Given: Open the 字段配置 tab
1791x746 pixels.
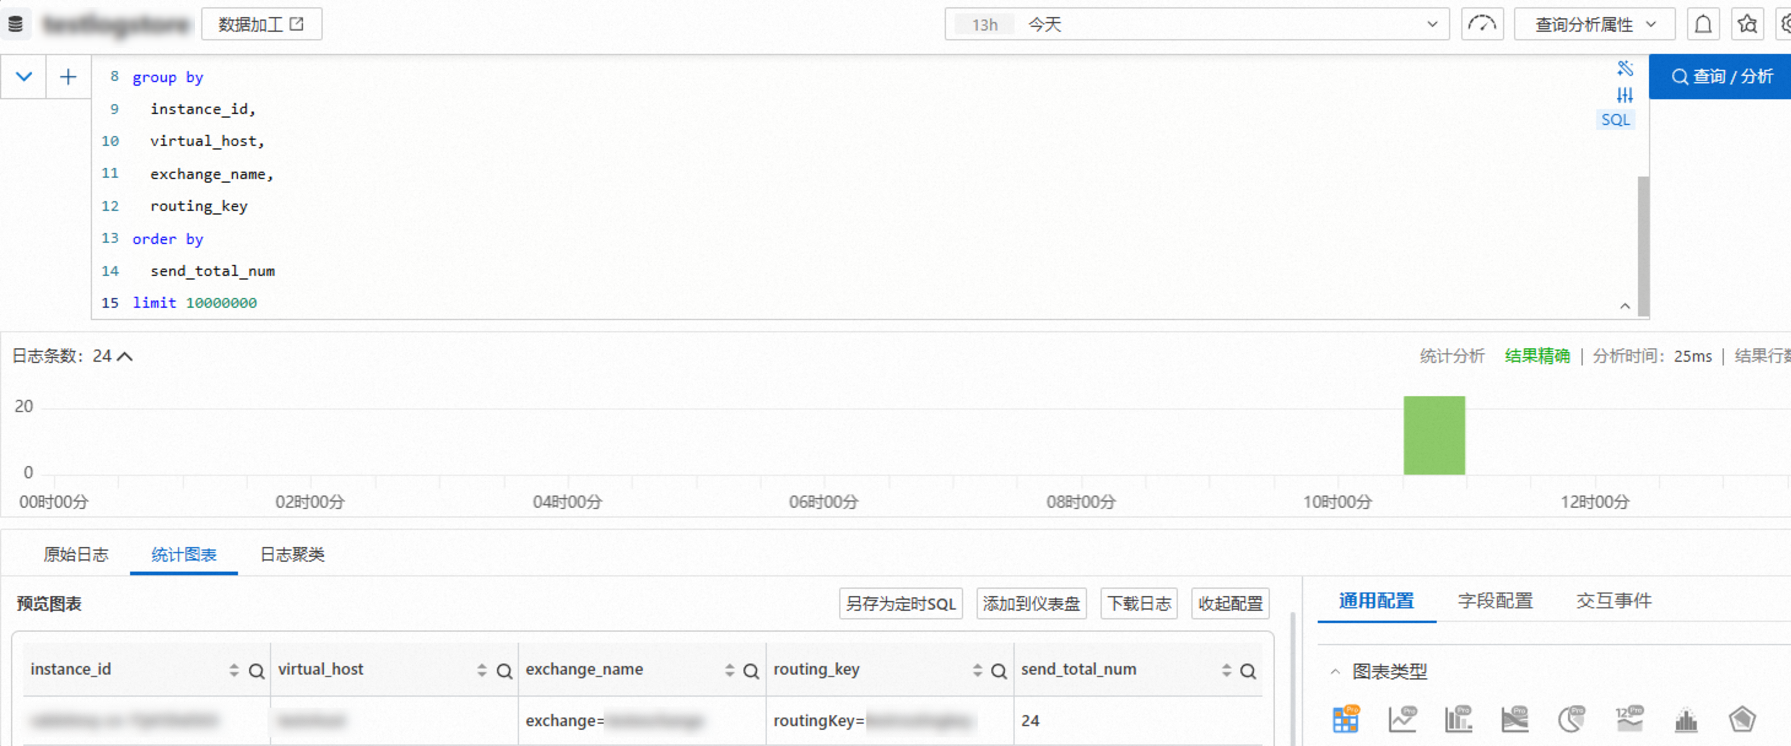Looking at the screenshot, I should [1495, 601].
